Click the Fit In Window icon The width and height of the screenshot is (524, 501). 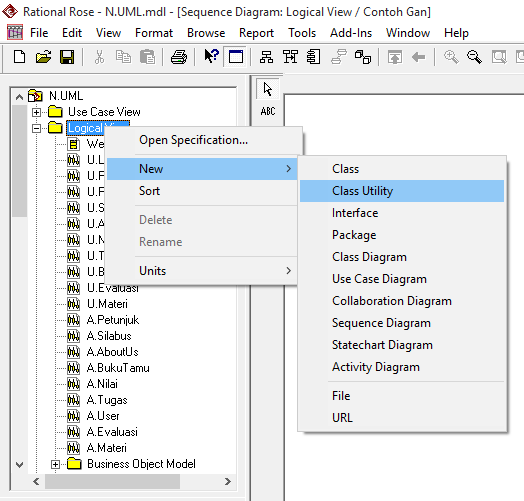pyautogui.click(x=499, y=57)
